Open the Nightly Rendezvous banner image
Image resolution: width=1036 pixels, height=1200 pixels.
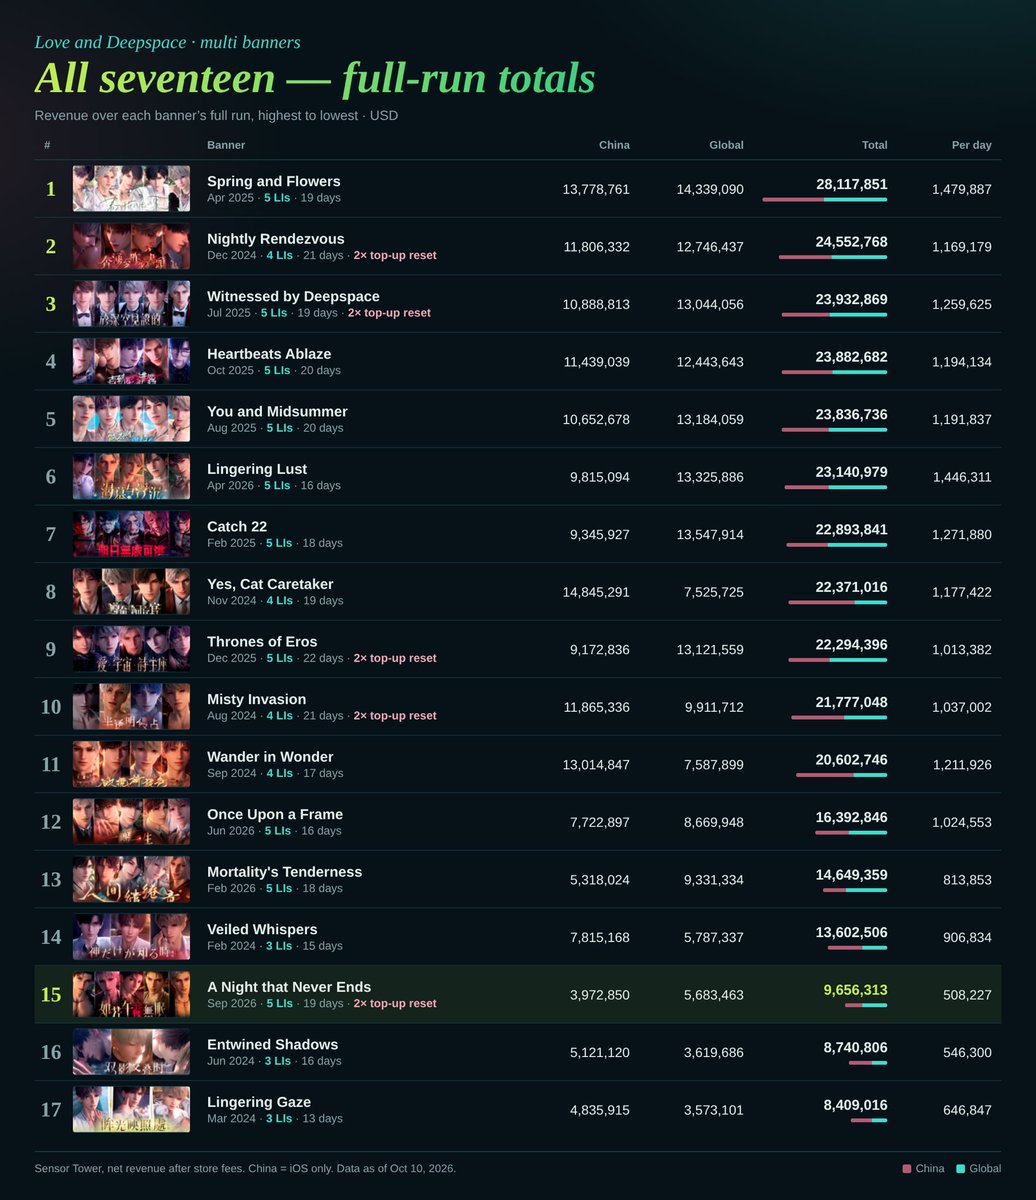point(131,246)
